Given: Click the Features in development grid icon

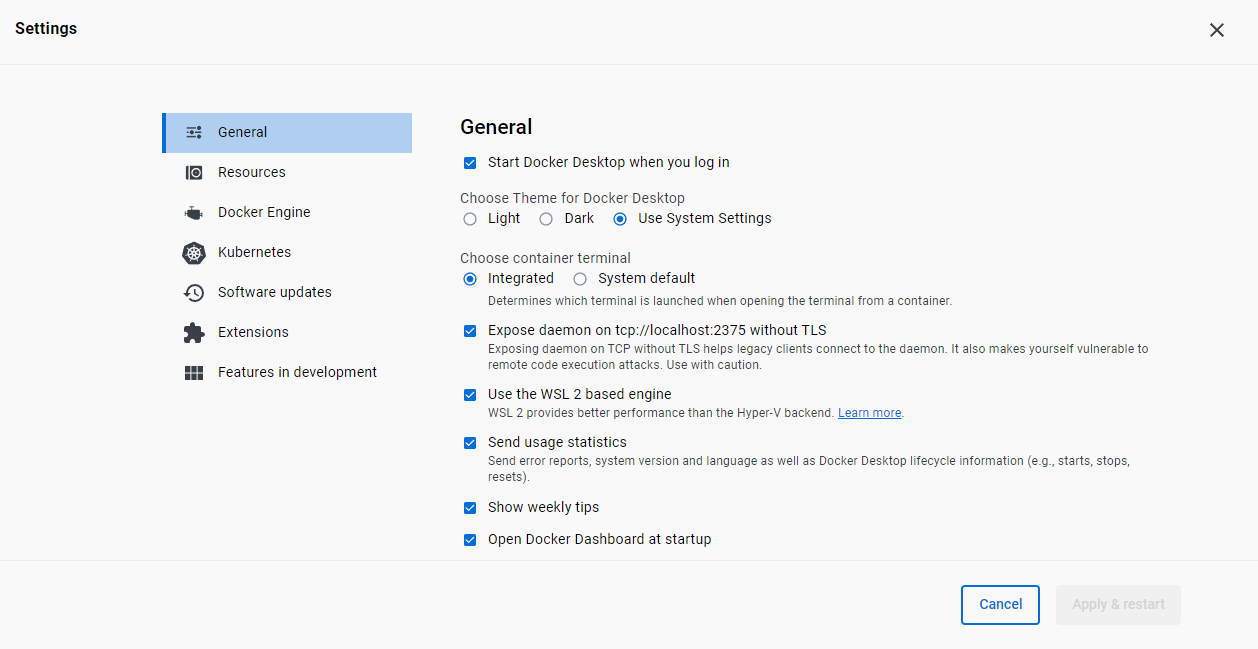Looking at the screenshot, I should (x=194, y=373).
